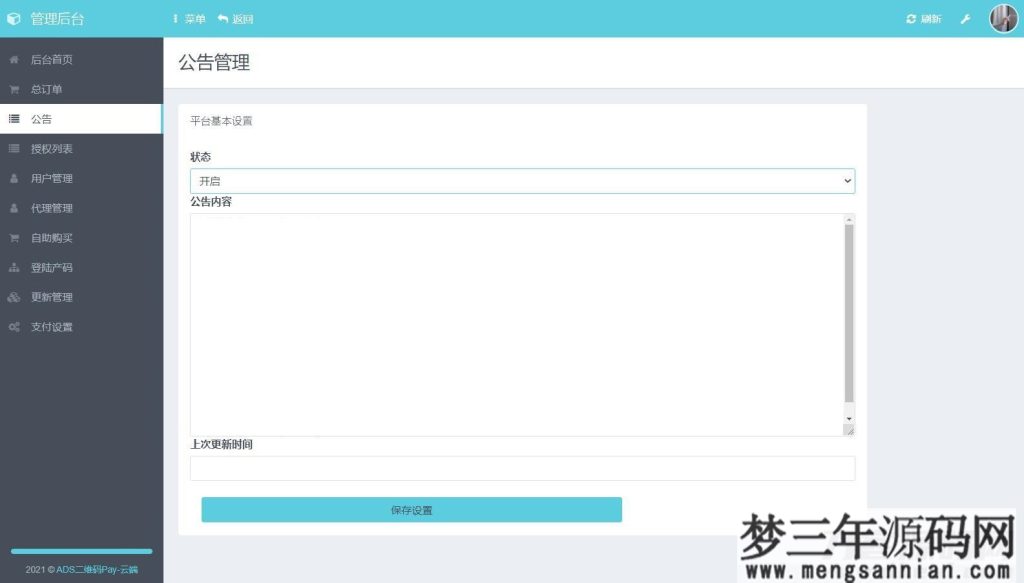The height and width of the screenshot is (583, 1024).
Task: Click the refresh icon next to 刷新
Action: [x=909, y=18]
